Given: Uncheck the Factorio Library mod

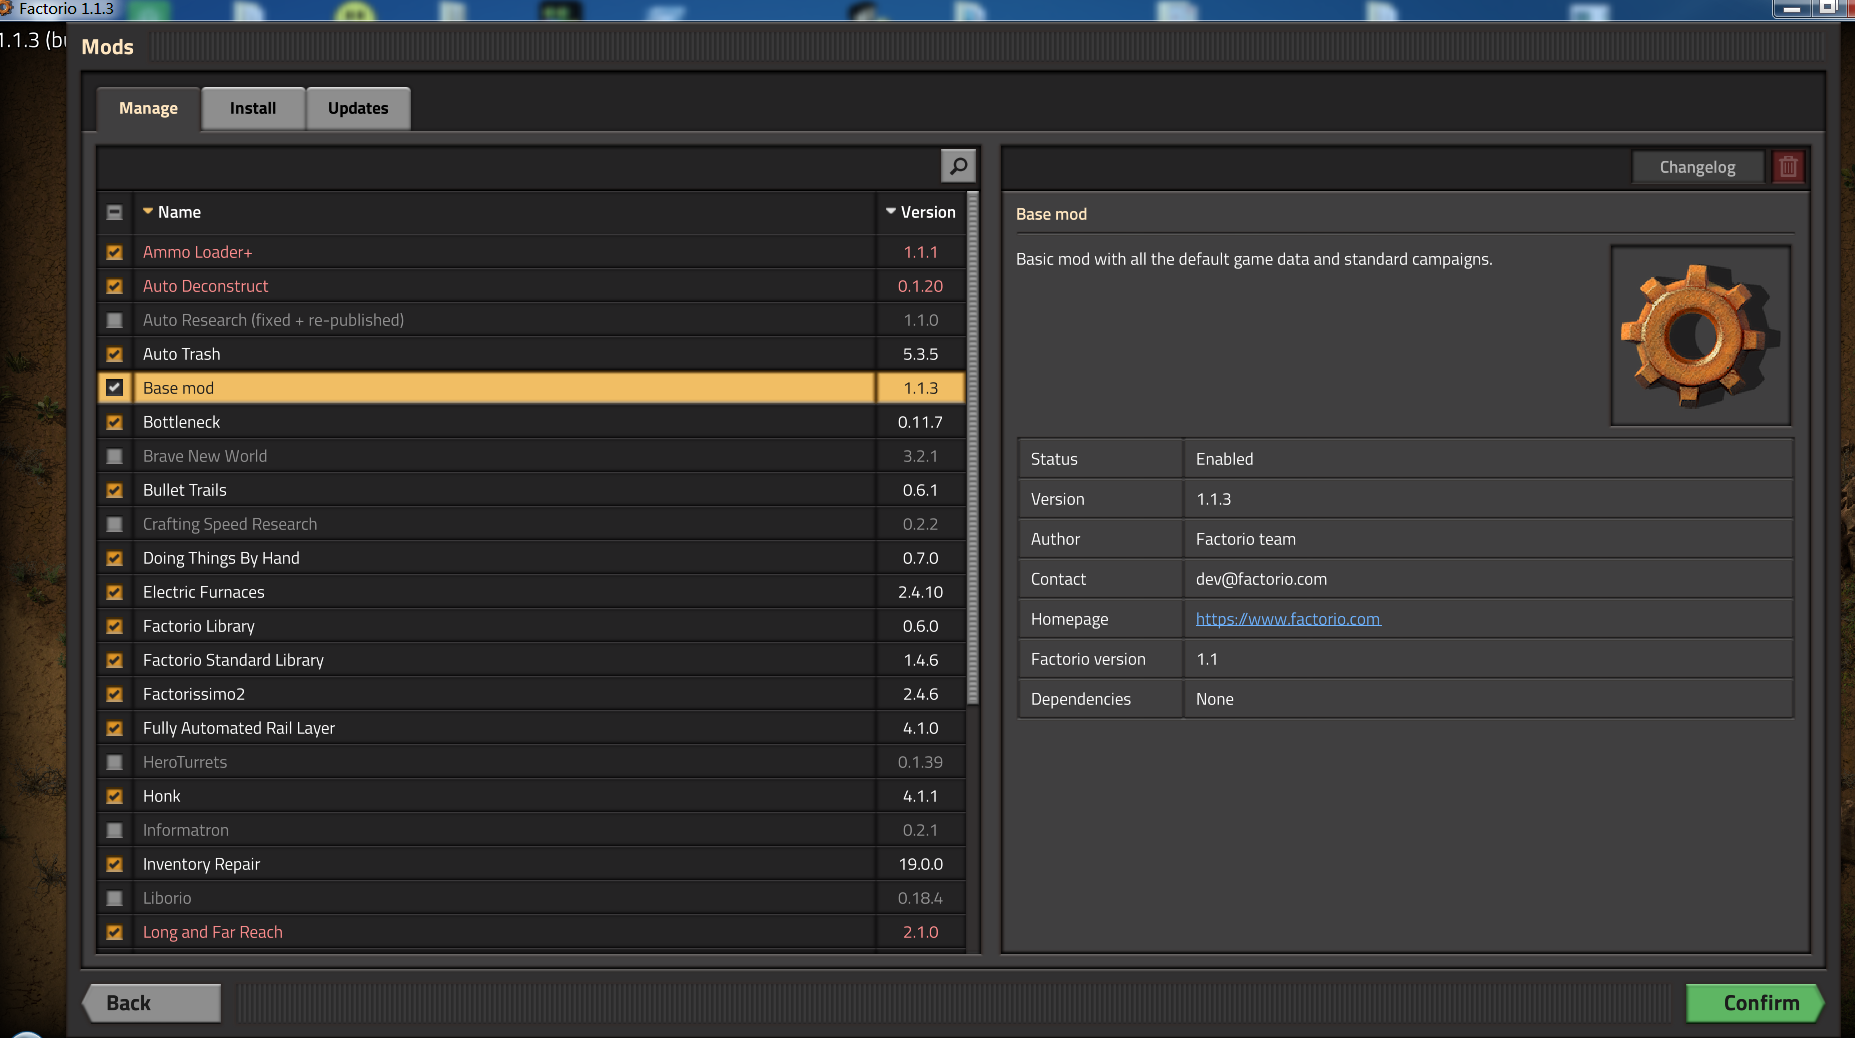Looking at the screenshot, I should pyautogui.click(x=115, y=626).
